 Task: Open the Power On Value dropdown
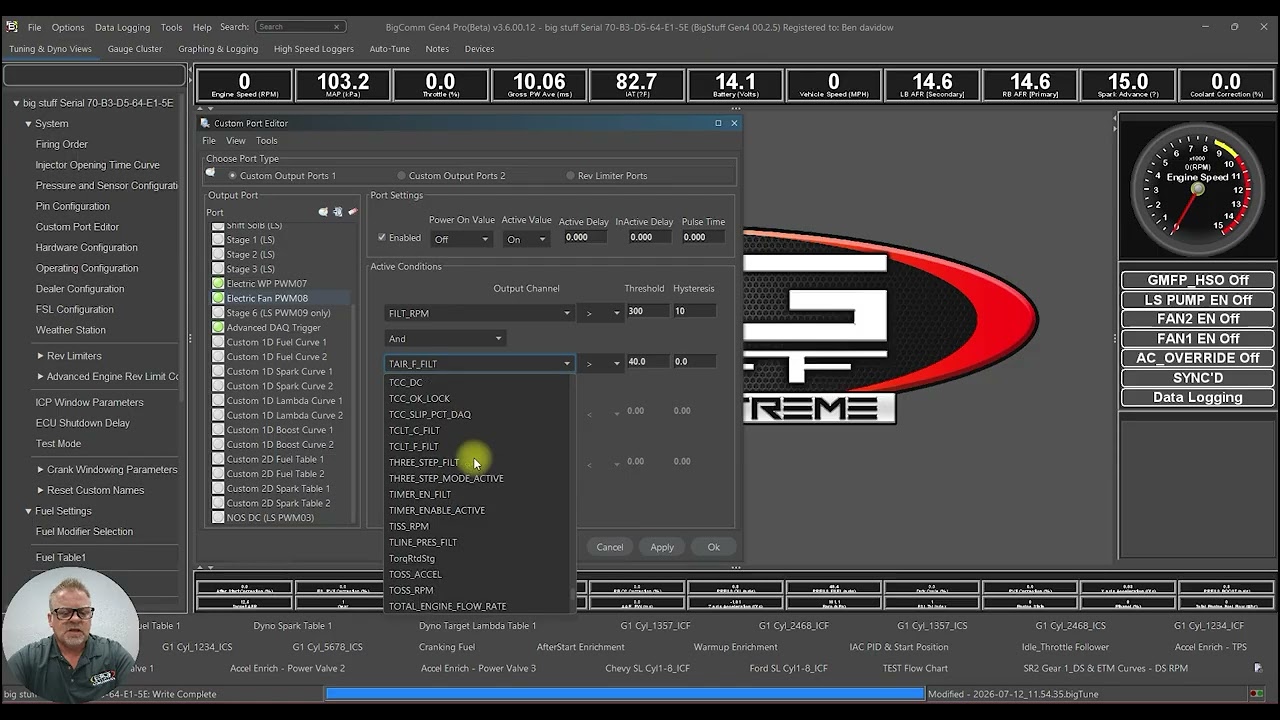coord(461,239)
